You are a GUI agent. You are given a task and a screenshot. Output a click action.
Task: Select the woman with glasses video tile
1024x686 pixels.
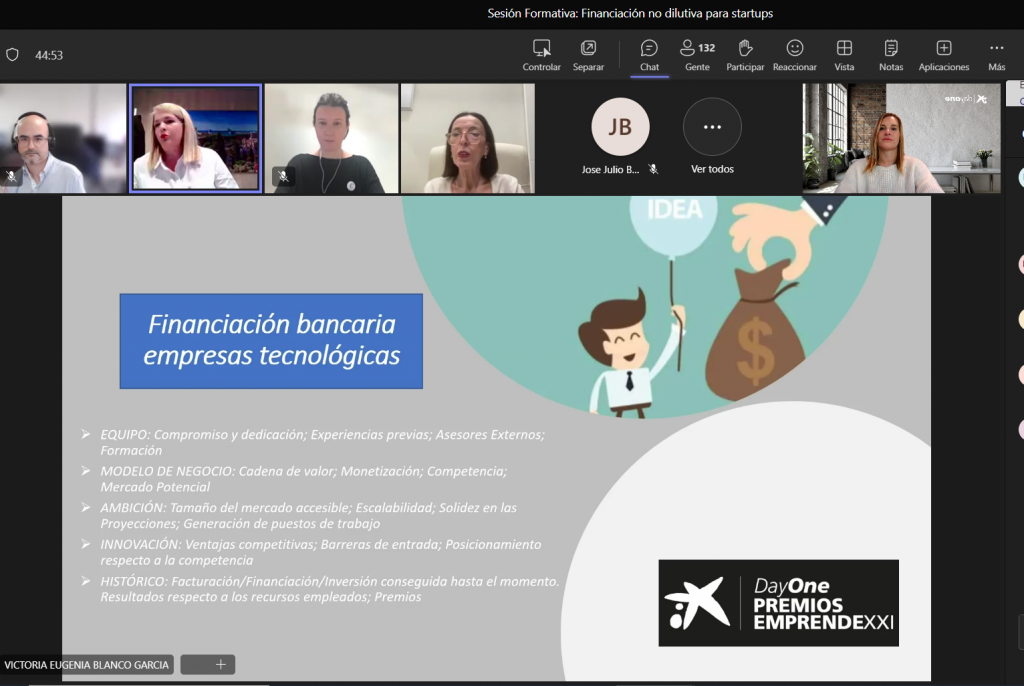click(468, 138)
